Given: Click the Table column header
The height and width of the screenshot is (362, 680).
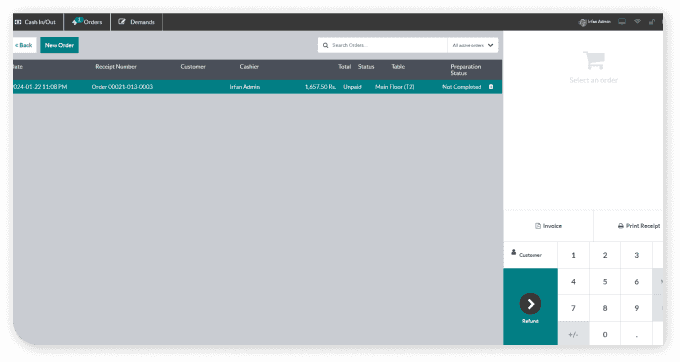Looking at the screenshot, I should pyautogui.click(x=398, y=67).
